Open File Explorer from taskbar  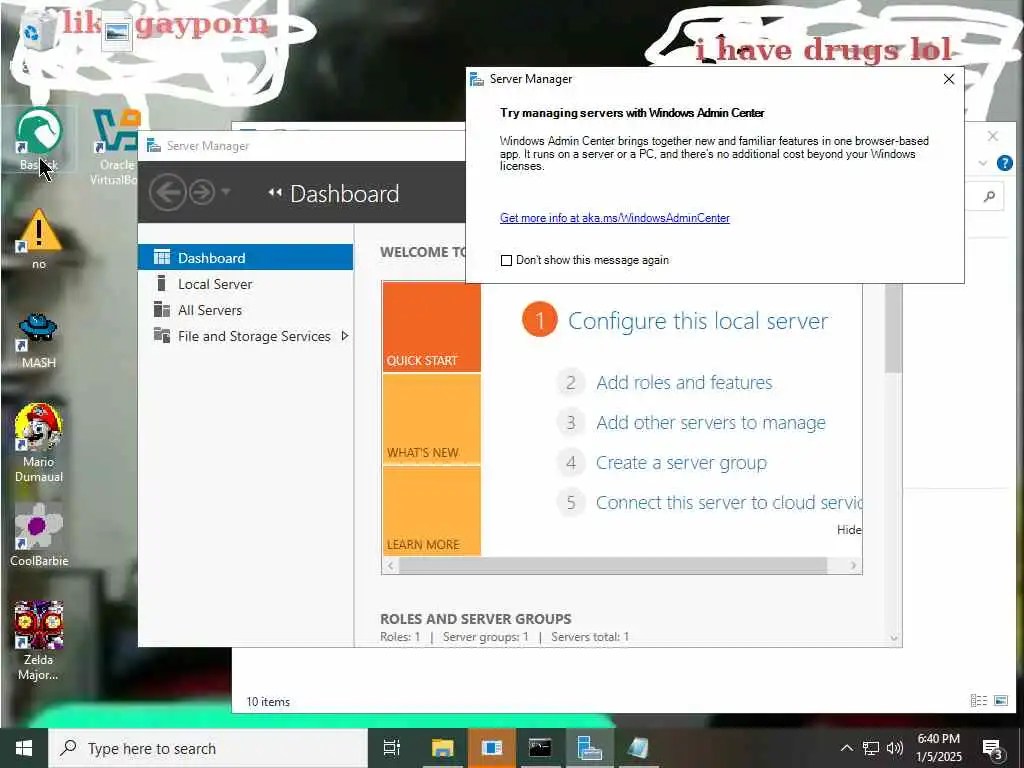(442, 748)
